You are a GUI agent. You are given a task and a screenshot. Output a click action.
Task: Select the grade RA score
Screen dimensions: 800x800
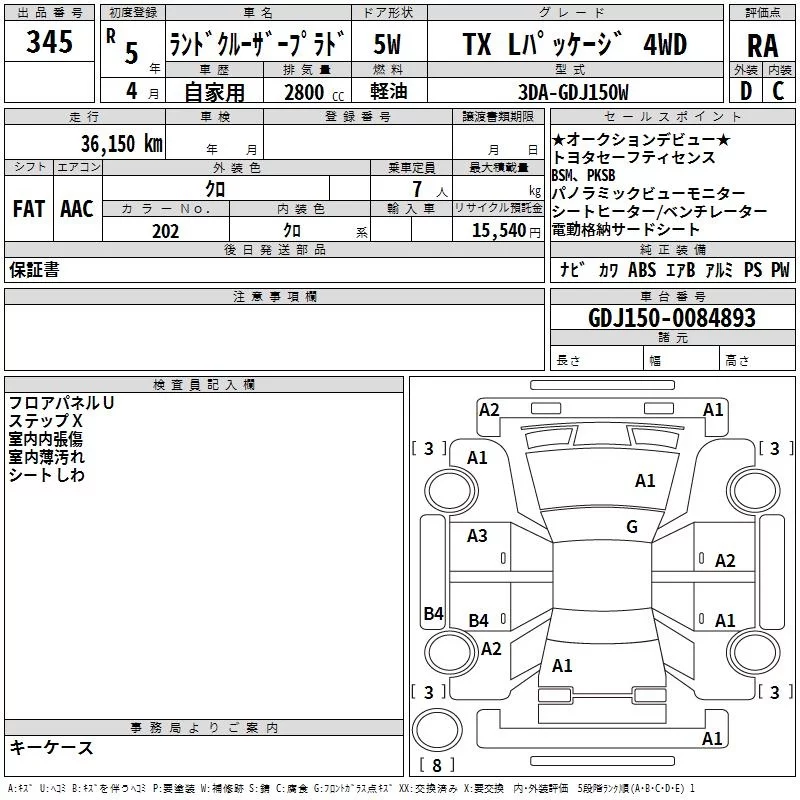coord(762,46)
